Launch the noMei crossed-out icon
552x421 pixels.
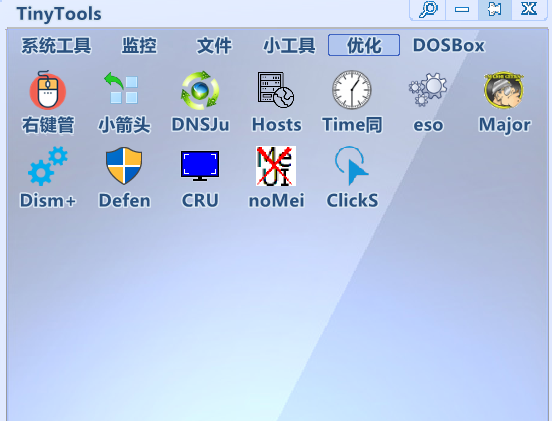point(276,166)
